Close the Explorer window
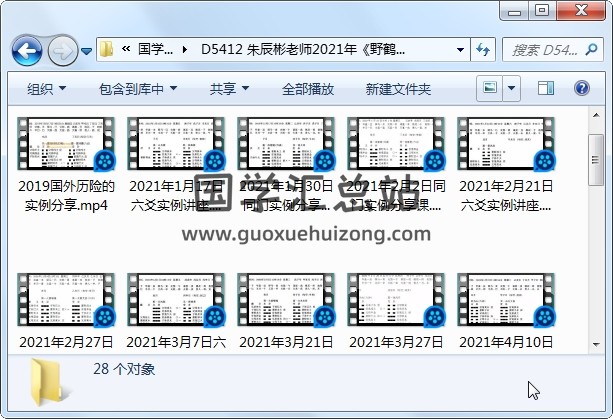 [581, 11]
